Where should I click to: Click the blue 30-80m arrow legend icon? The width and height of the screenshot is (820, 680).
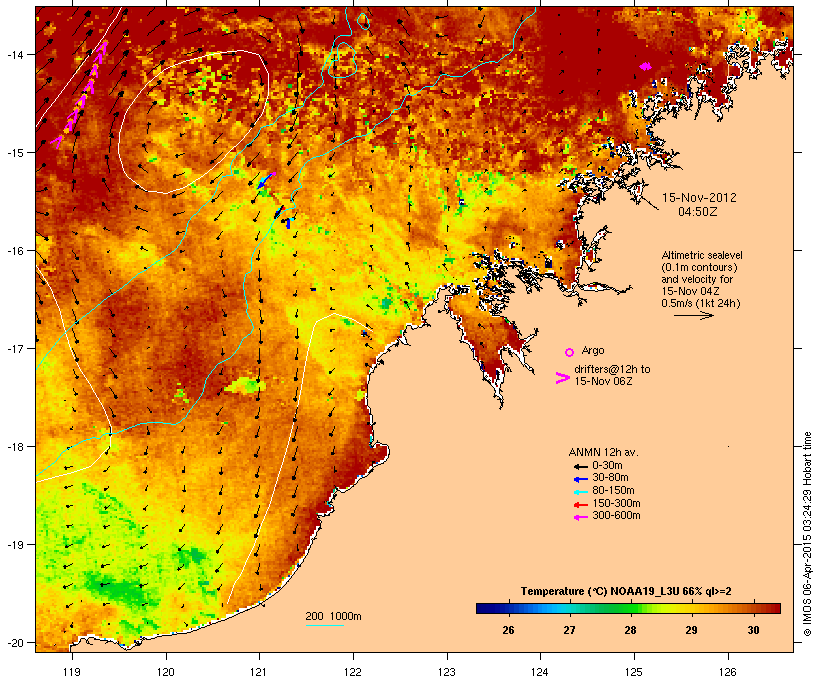[x=580, y=479]
